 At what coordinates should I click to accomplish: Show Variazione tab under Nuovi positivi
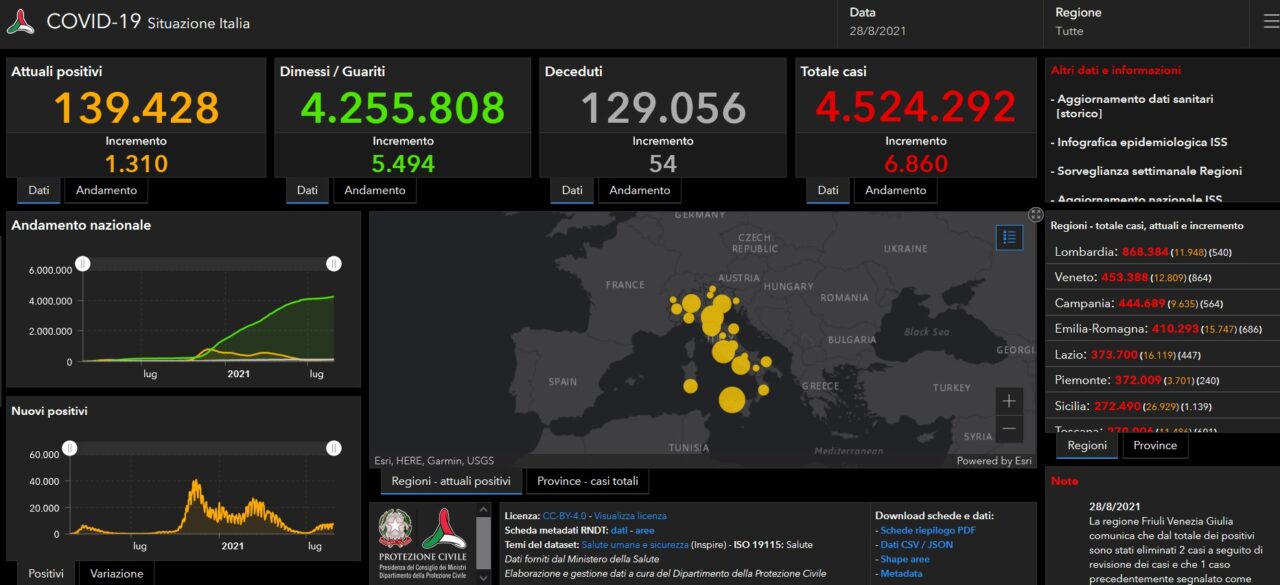click(x=117, y=573)
